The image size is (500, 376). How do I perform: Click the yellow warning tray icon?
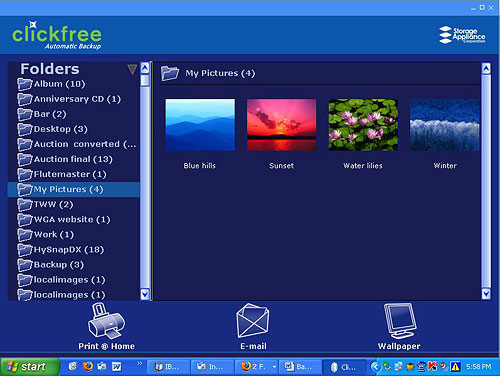pyautogui.click(x=455, y=367)
